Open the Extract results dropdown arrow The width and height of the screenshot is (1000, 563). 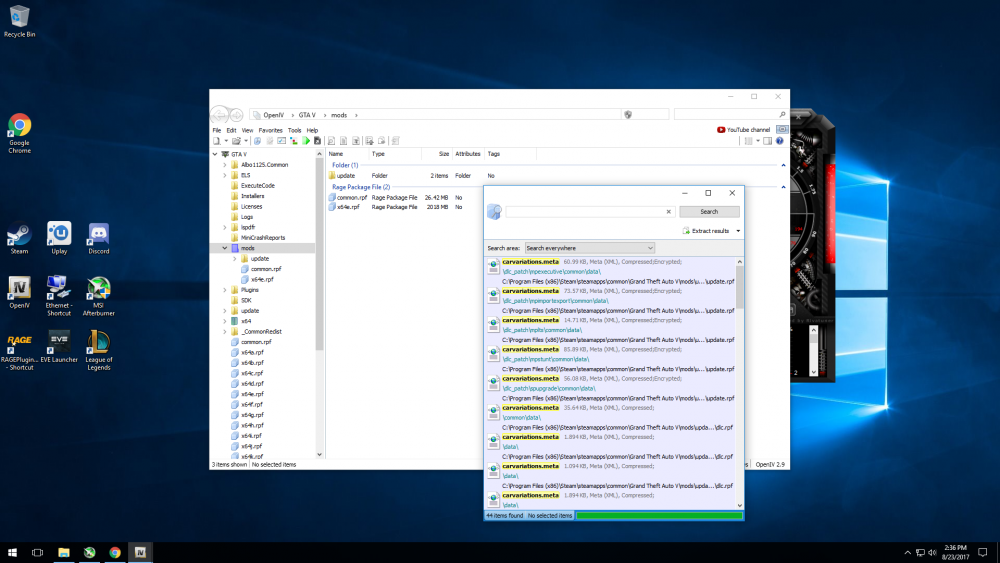coord(738,231)
